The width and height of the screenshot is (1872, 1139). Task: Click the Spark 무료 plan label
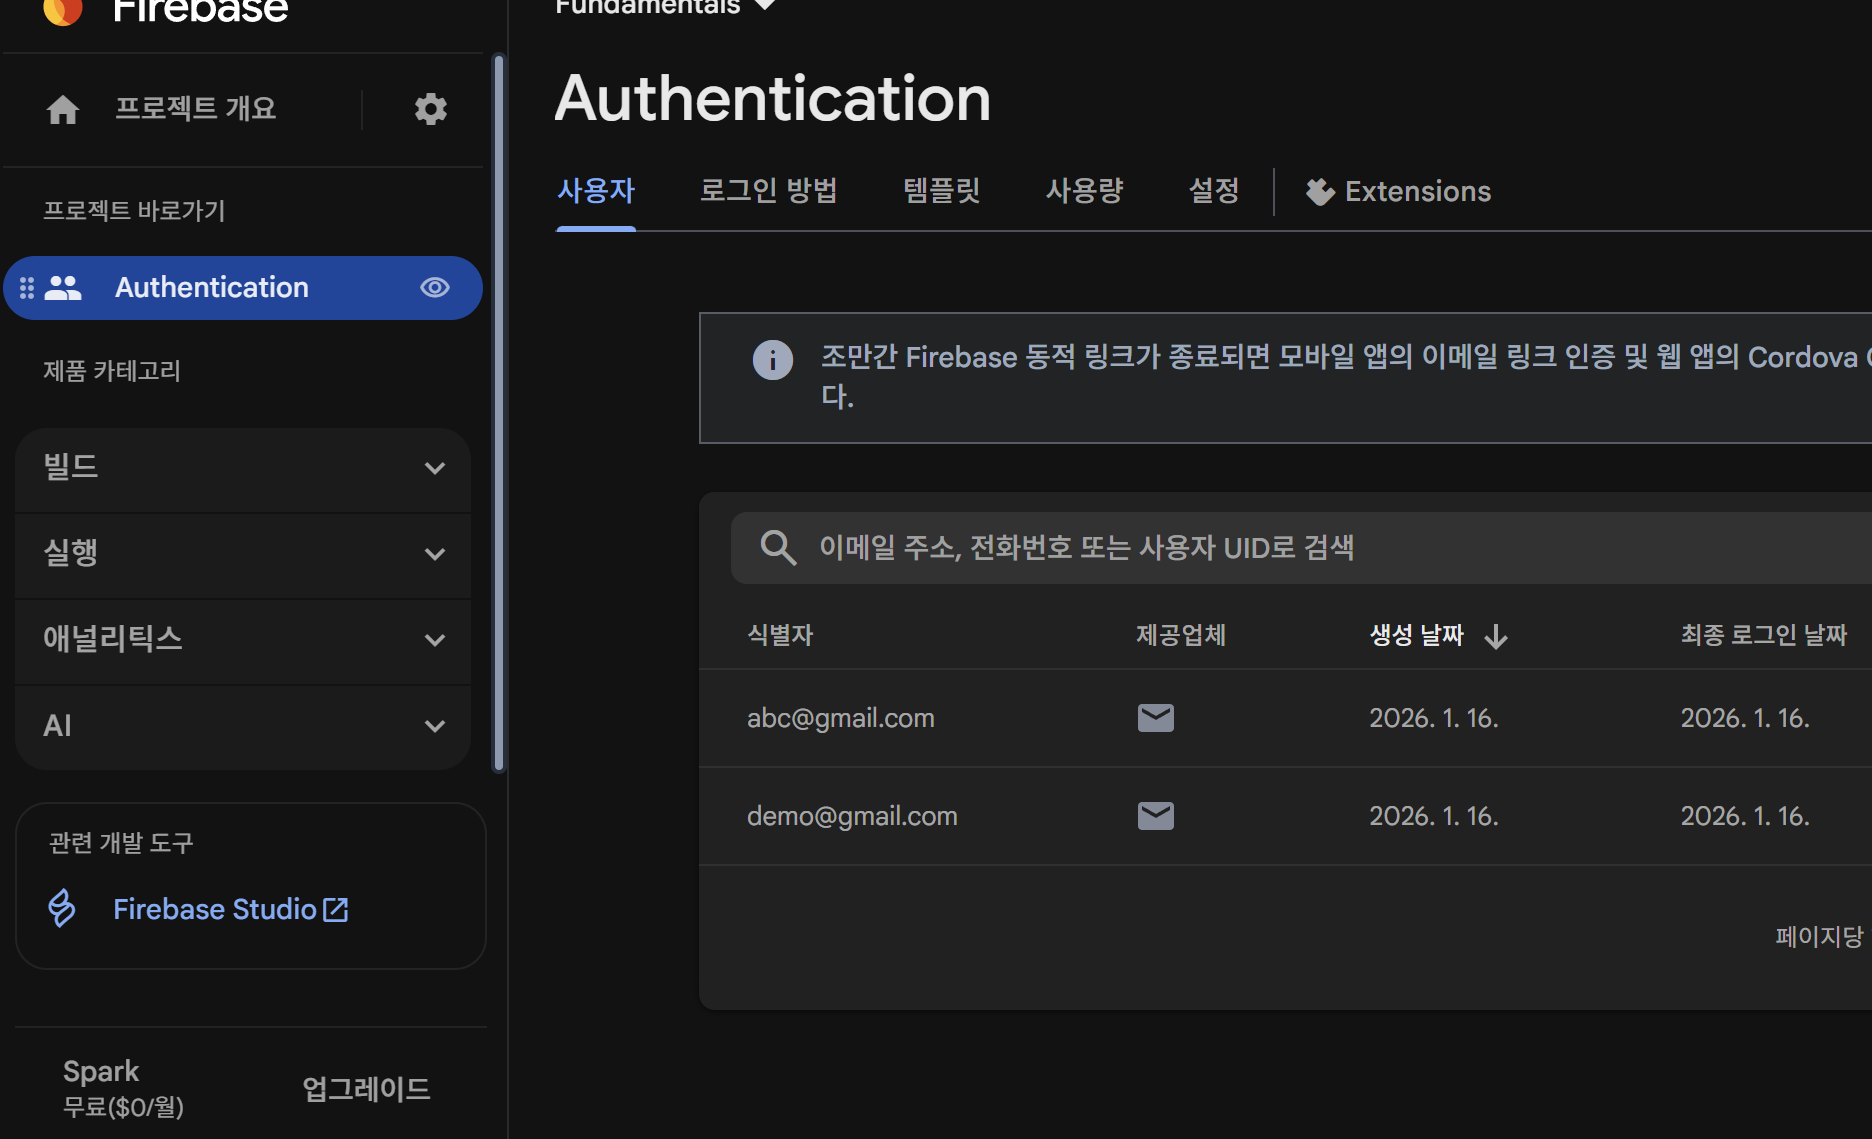click(123, 1088)
